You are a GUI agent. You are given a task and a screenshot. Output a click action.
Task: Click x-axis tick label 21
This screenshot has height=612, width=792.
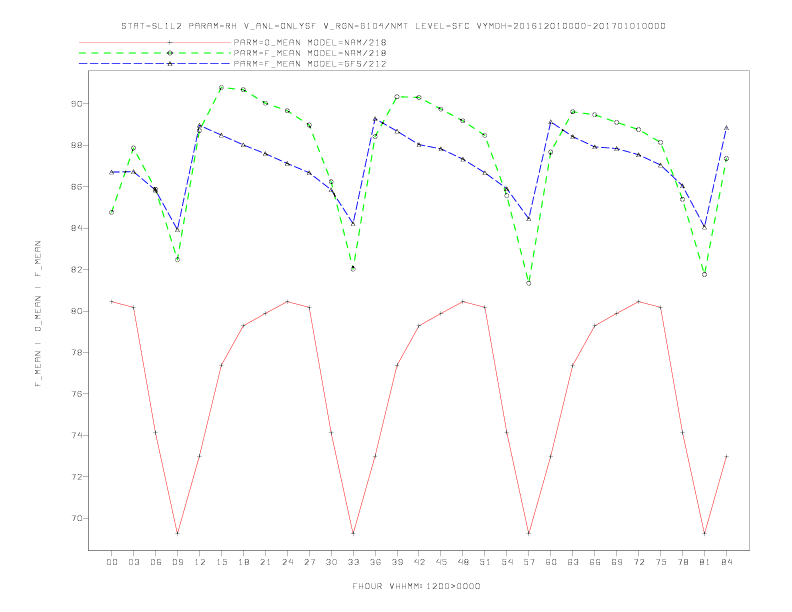coord(266,562)
